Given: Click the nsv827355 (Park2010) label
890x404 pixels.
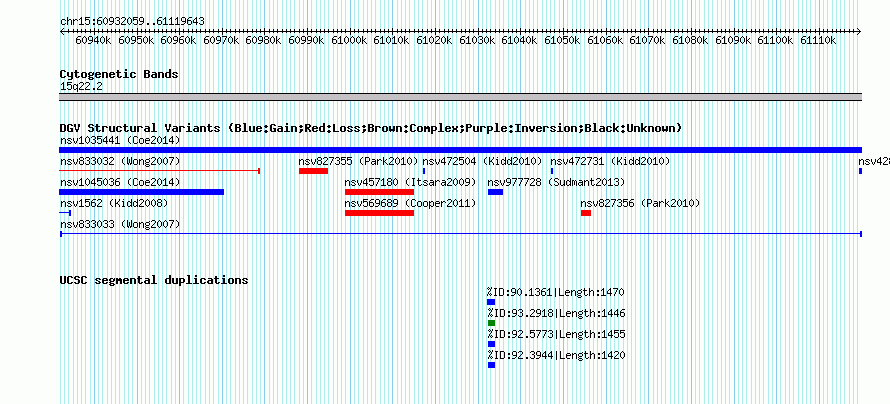Looking at the screenshot, I should (x=358, y=162).
